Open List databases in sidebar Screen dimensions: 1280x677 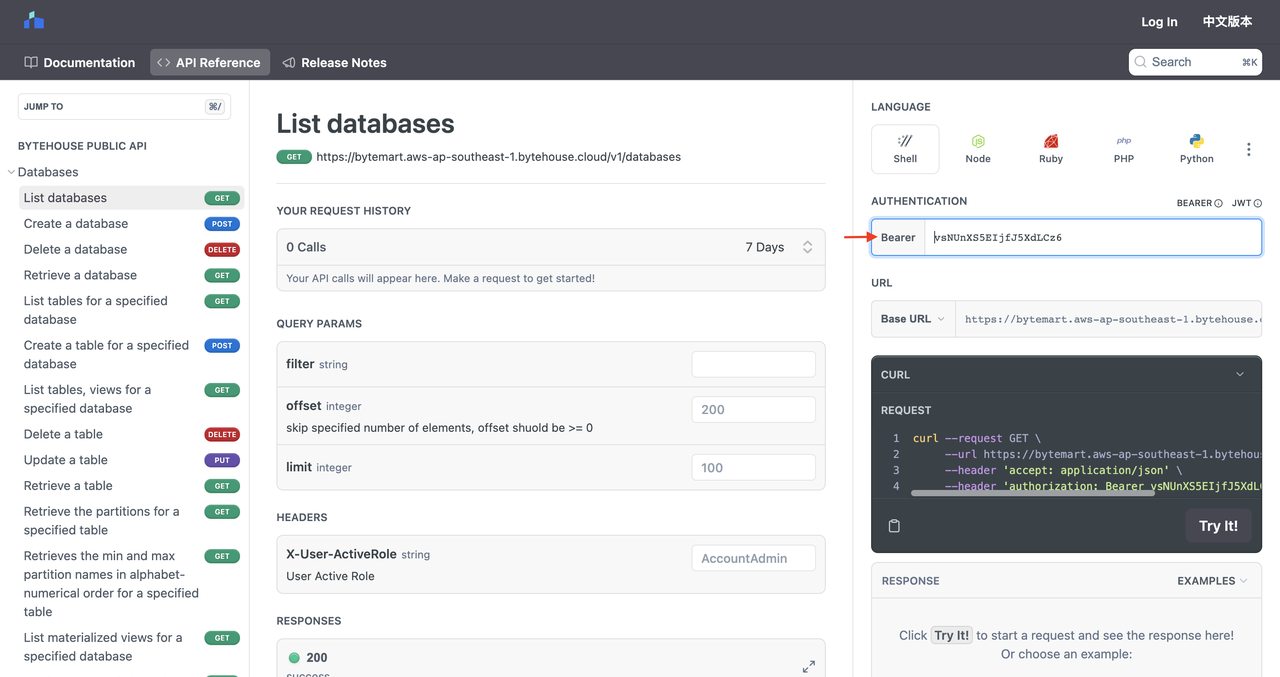(x=130, y=198)
